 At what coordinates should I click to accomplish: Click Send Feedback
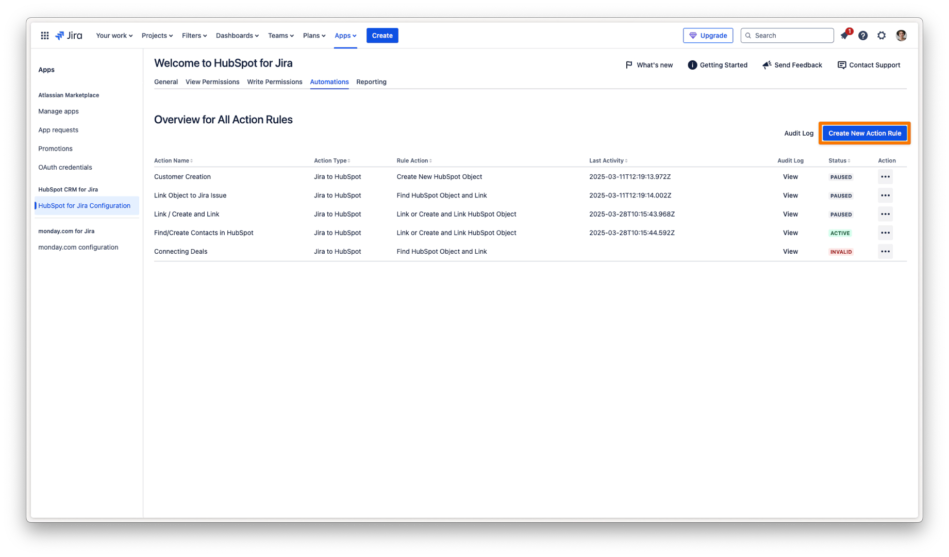(x=792, y=65)
